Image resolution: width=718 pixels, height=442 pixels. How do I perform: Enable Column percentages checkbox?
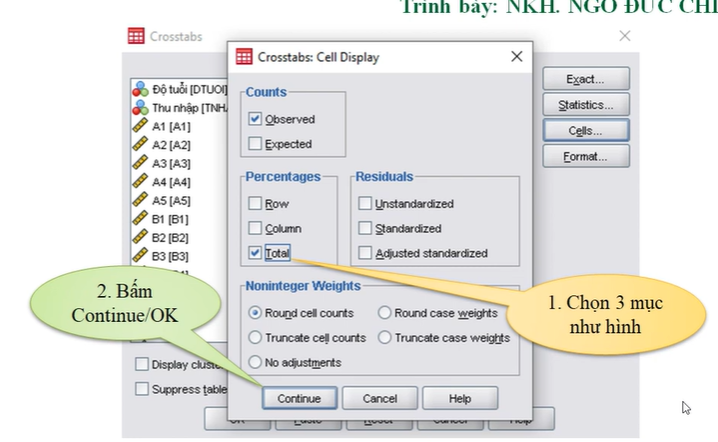click(255, 228)
